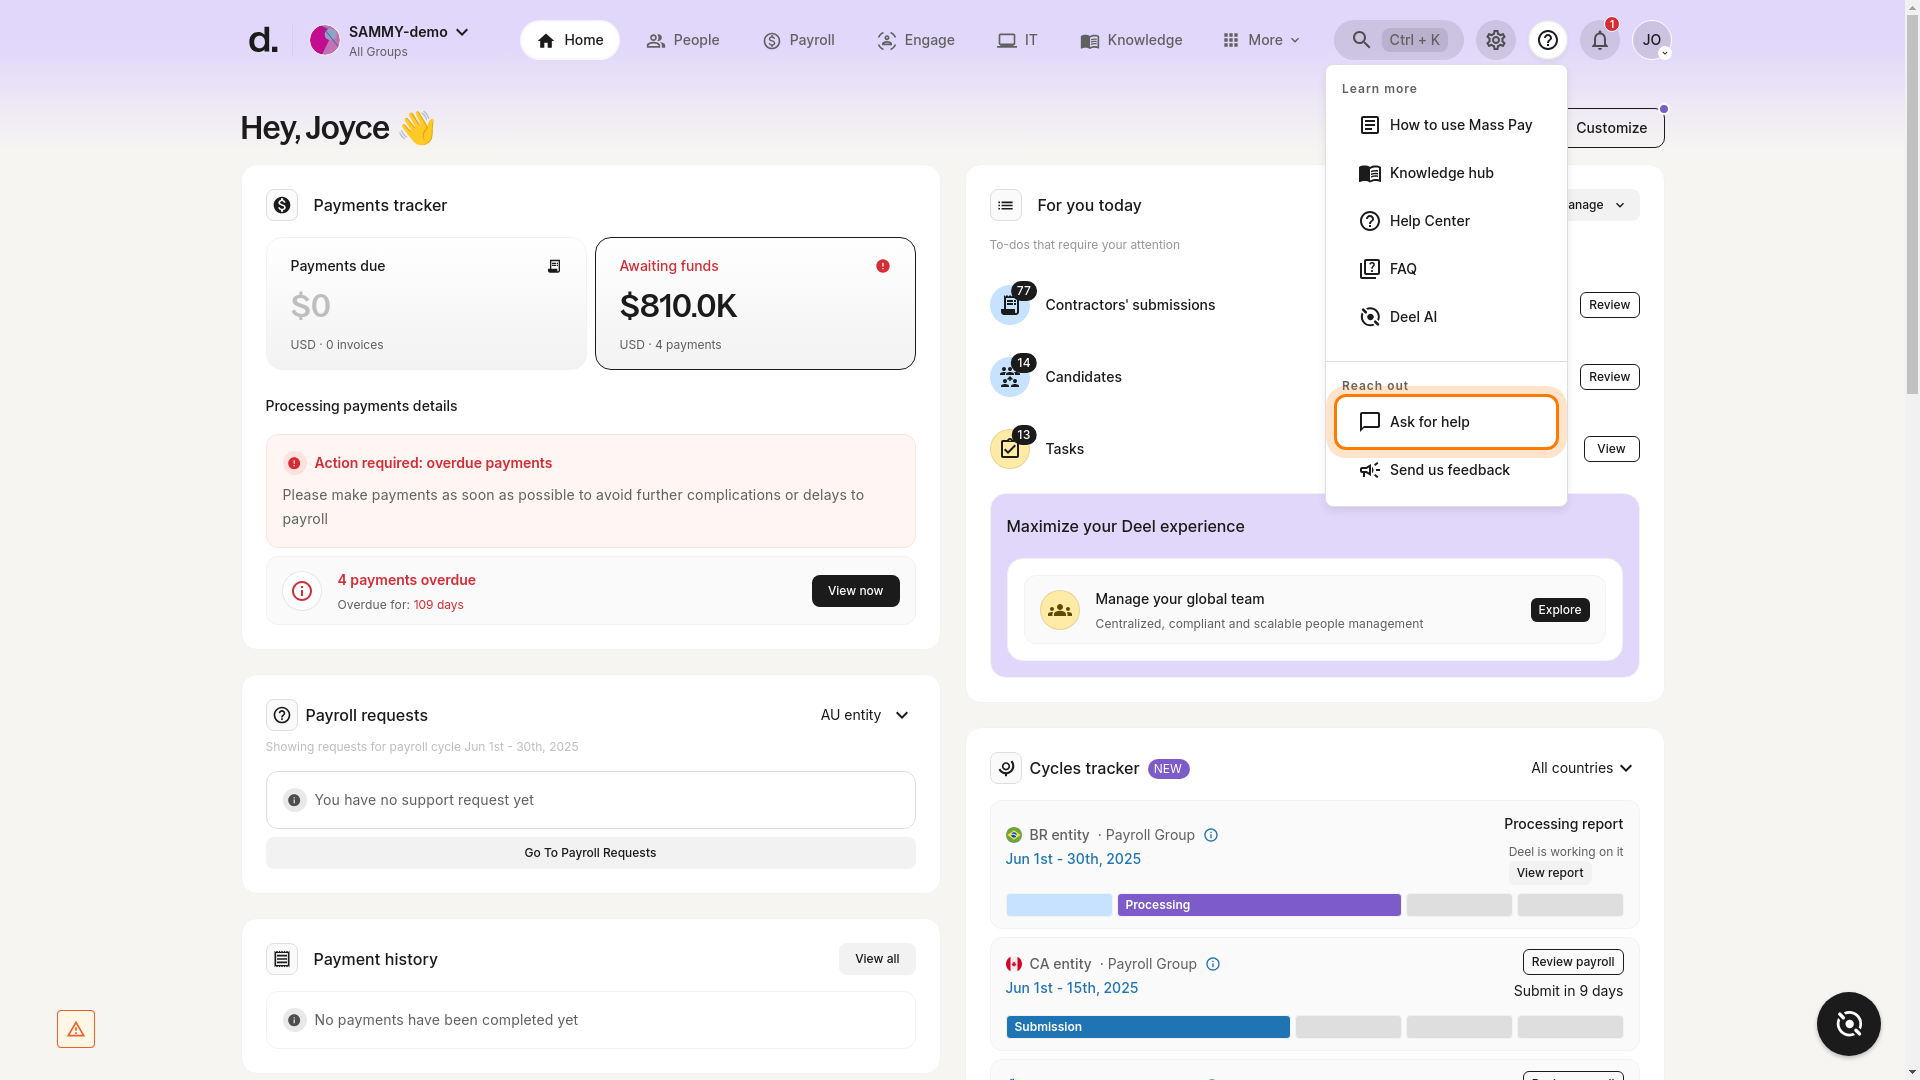Click the purple Processing progress segment
1920x1080 pixels.
(1259, 905)
